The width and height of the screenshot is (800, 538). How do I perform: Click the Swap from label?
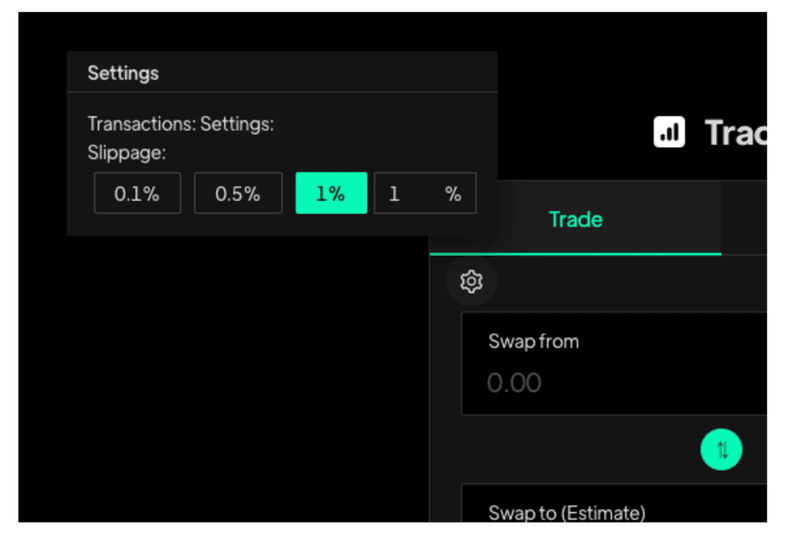(534, 341)
